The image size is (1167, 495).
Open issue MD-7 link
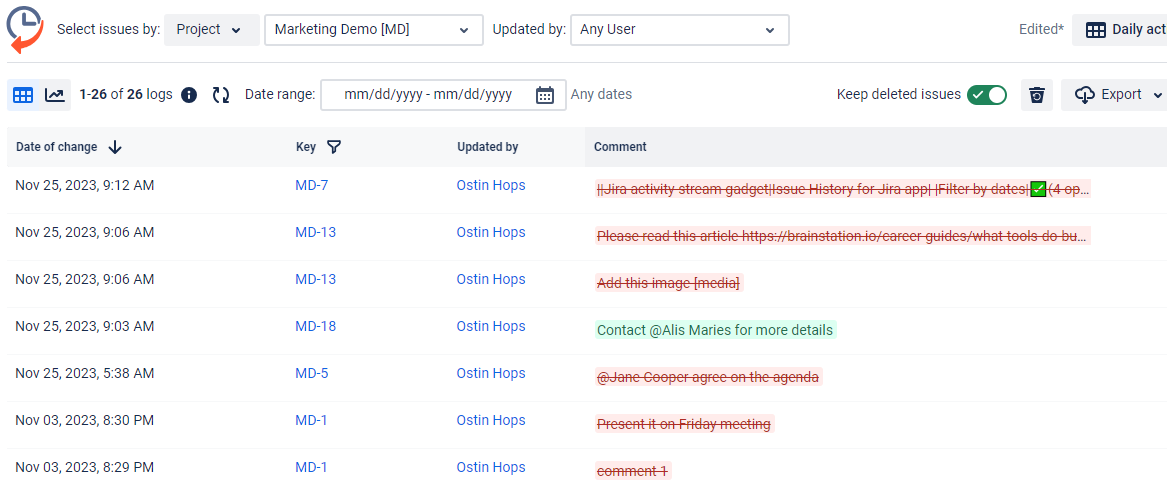[311, 185]
